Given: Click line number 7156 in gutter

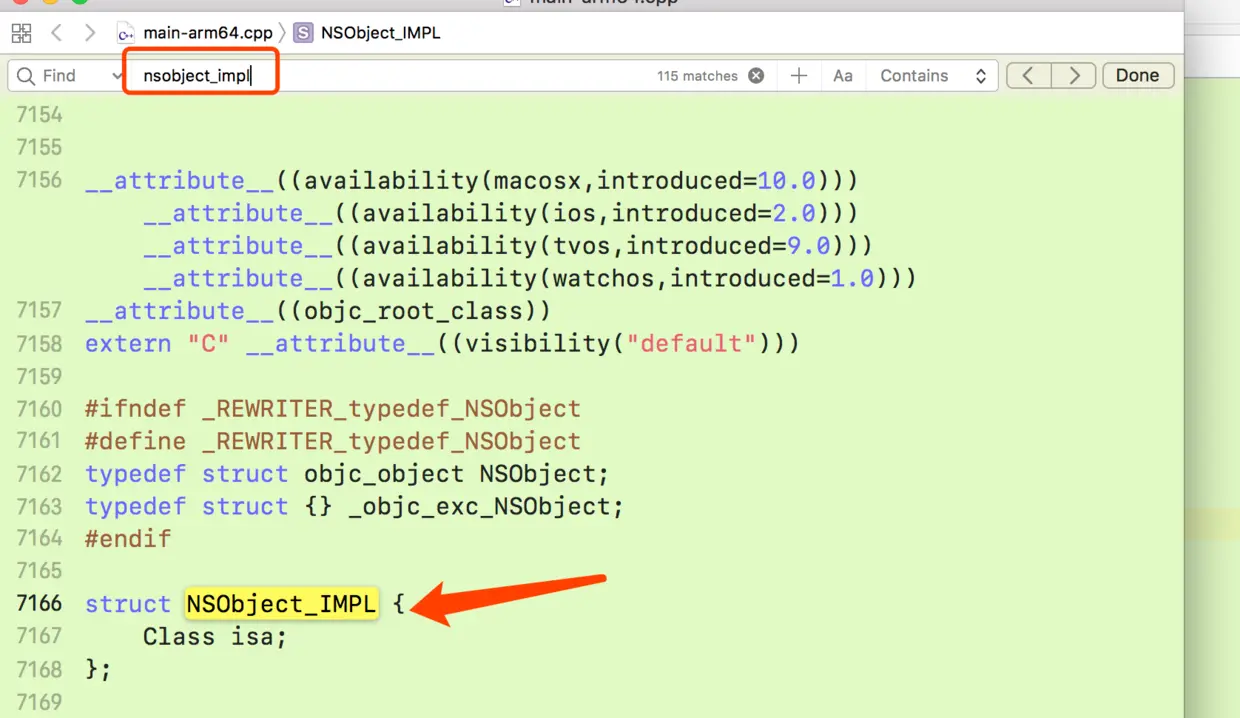Looking at the screenshot, I should click(40, 181).
